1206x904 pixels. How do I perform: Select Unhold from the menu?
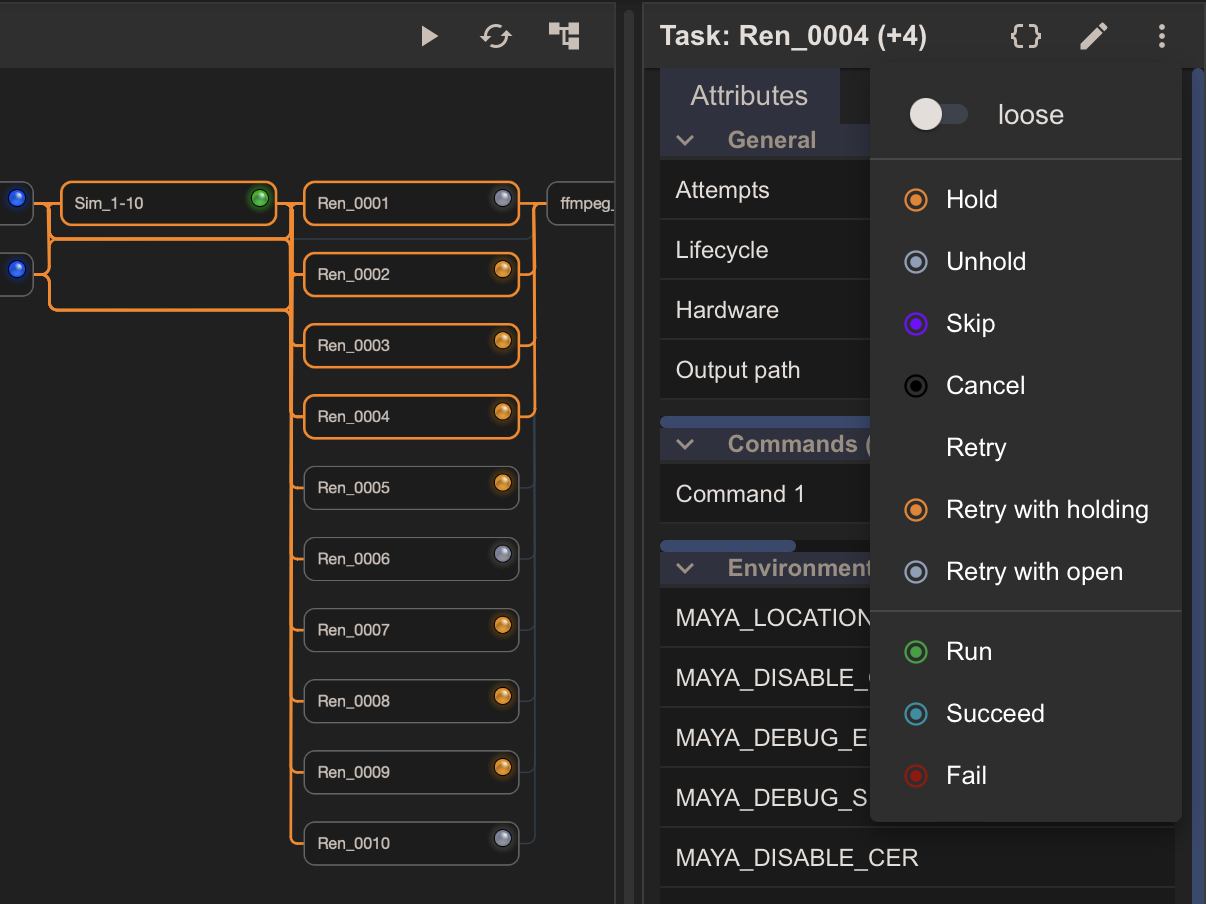(x=1026, y=261)
